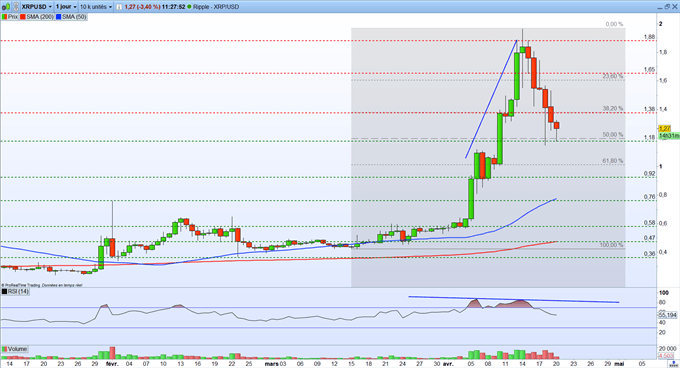This screenshot has height=368, width=680.
Task: Click the 'mai' month label on time axis
Action: (620, 364)
